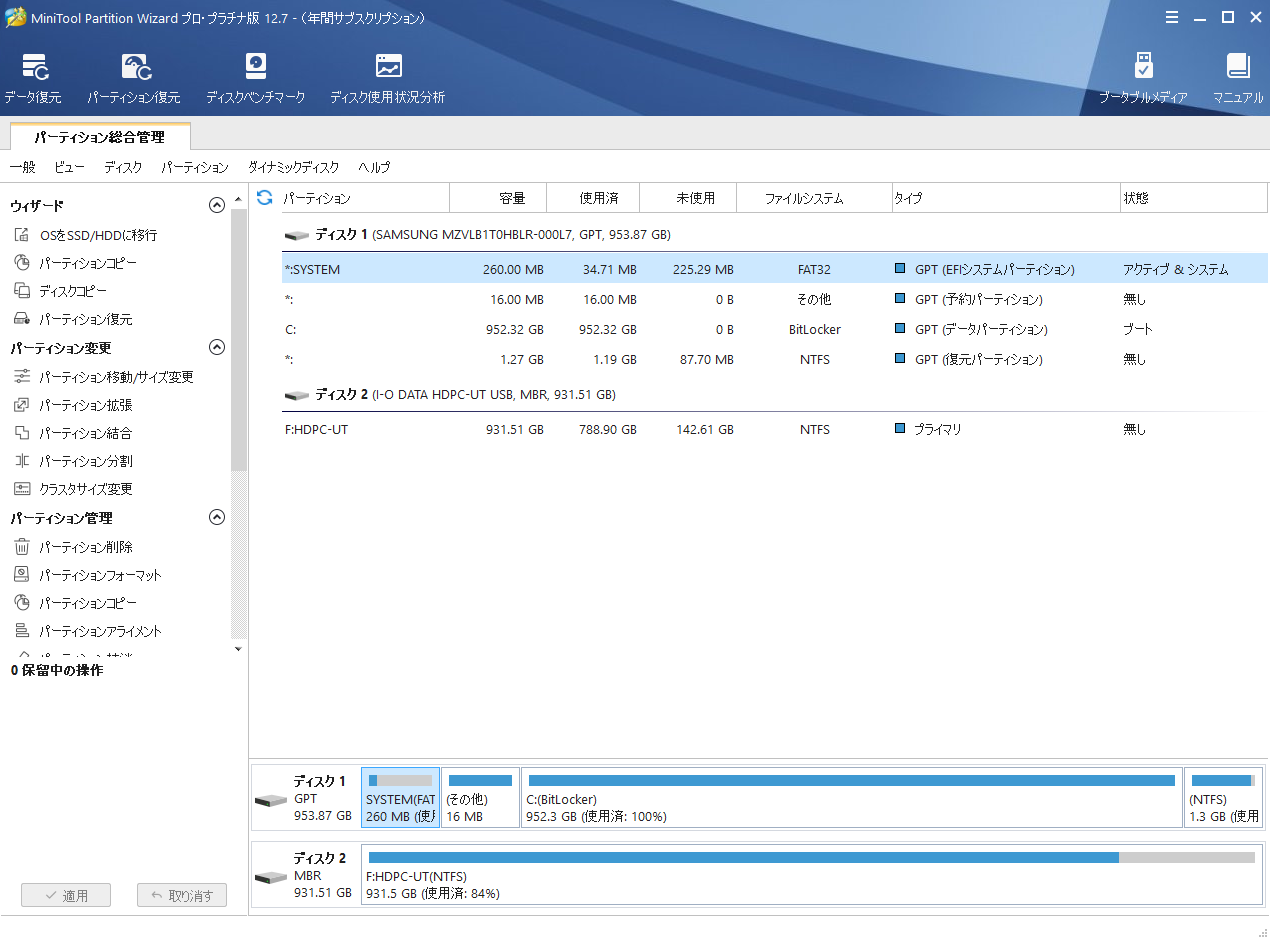Click the sidebar scroll up arrow
1270x939 pixels.
[238, 200]
